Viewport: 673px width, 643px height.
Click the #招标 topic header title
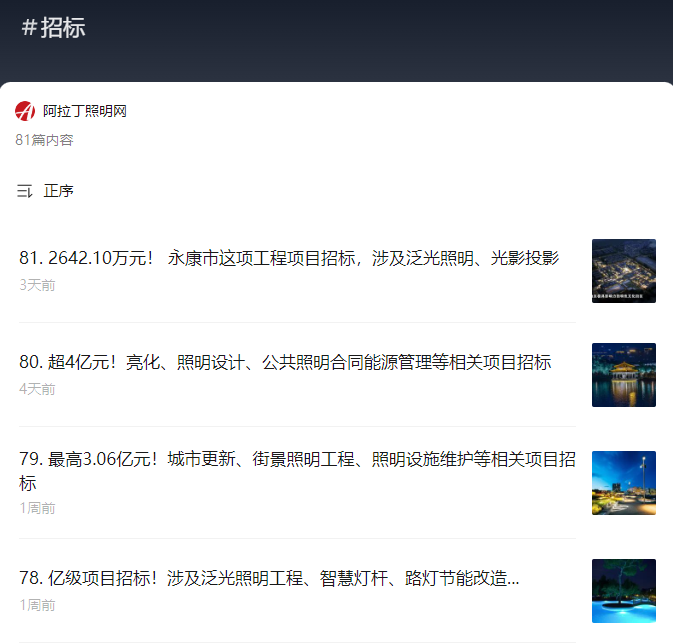click(x=53, y=28)
